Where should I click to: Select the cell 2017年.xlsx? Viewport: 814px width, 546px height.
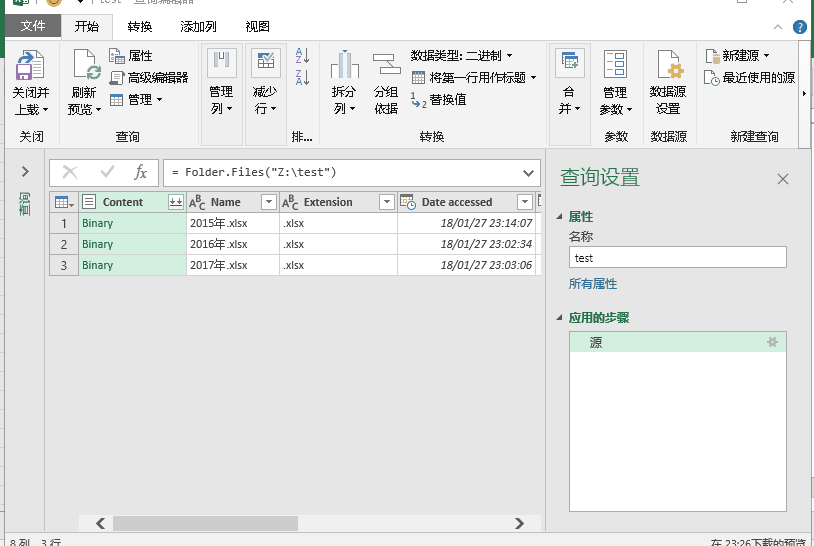[x=233, y=265]
